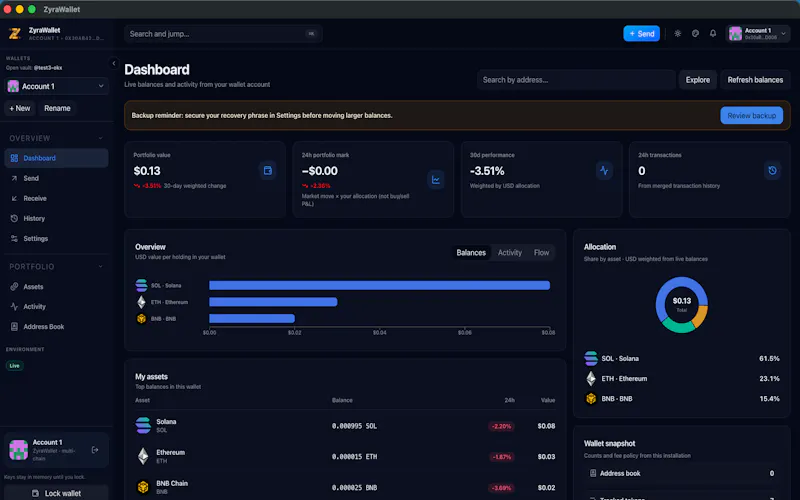The height and width of the screenshot is (500, 800).
Task: Click the Solana icon in Allocation legend
Action: [x=591, y=359]
